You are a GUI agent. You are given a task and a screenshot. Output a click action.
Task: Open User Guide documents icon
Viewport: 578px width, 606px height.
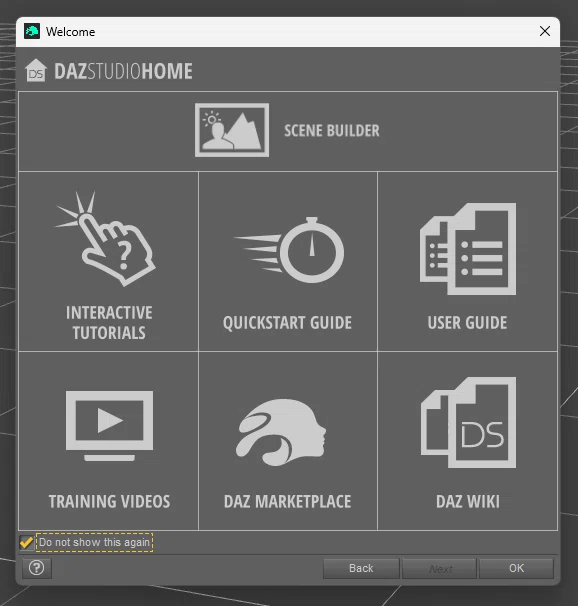tap(468, 249)
